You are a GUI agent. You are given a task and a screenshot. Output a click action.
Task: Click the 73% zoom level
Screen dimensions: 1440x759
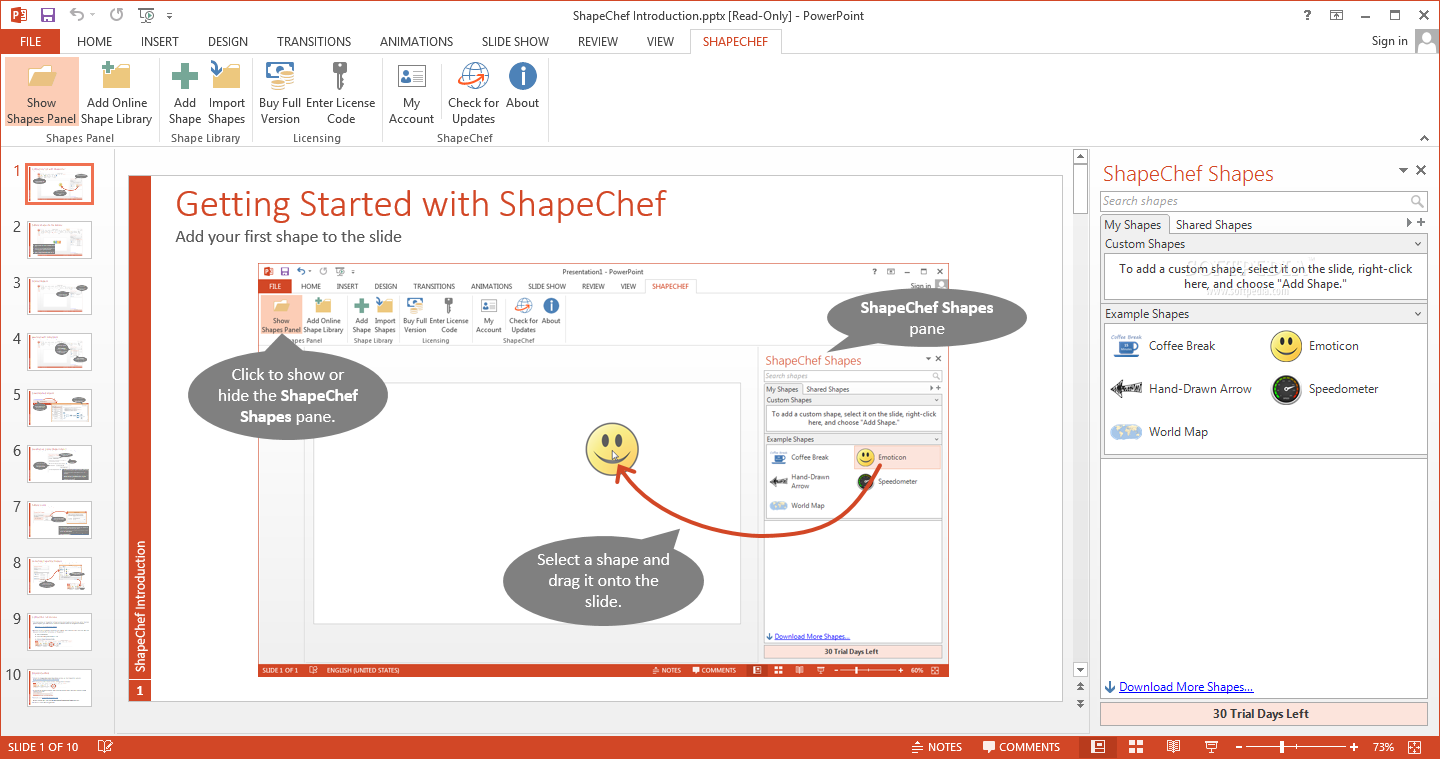pos(1383,747)
